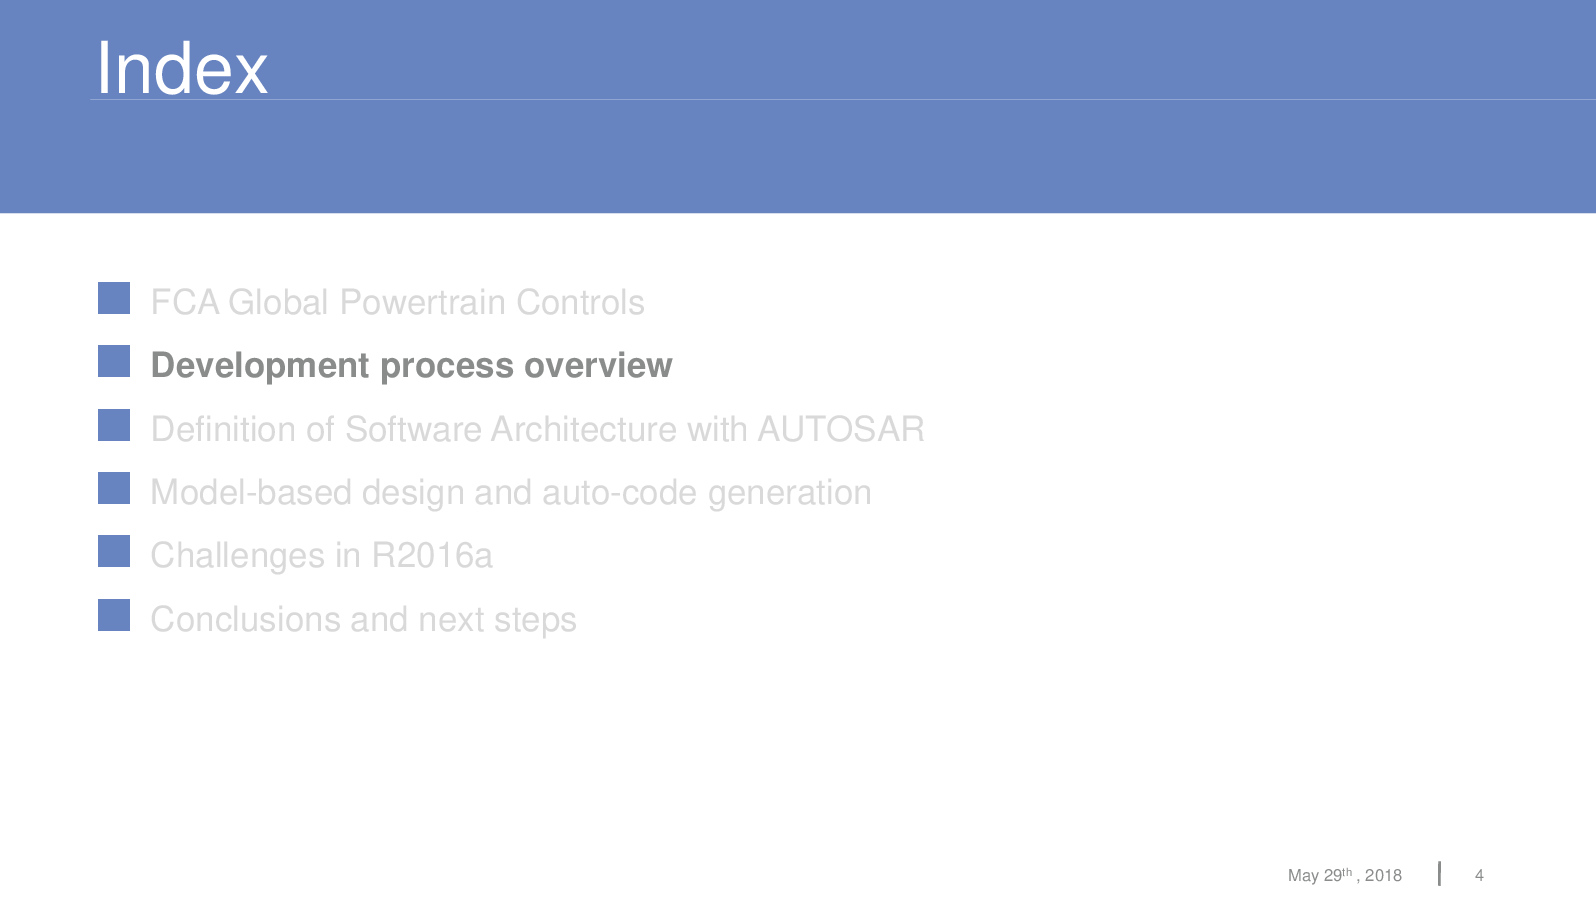Select FCA Global Powertrain Controls text
Viewport: 1596px width, 900px height.
(397, 302)
